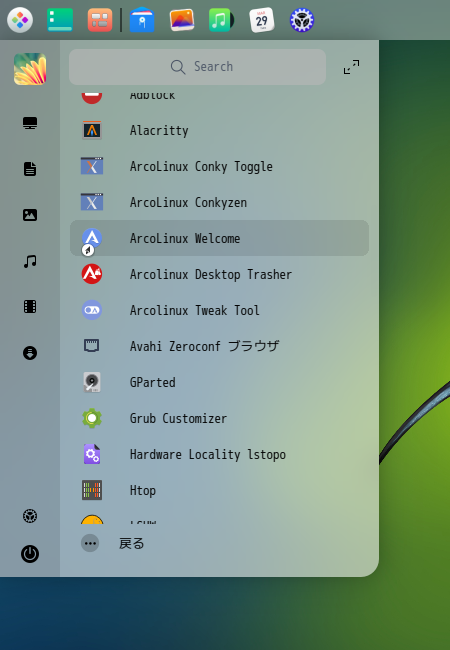
Task: Open the Music sidebar icon
Action: click(30, 261)
